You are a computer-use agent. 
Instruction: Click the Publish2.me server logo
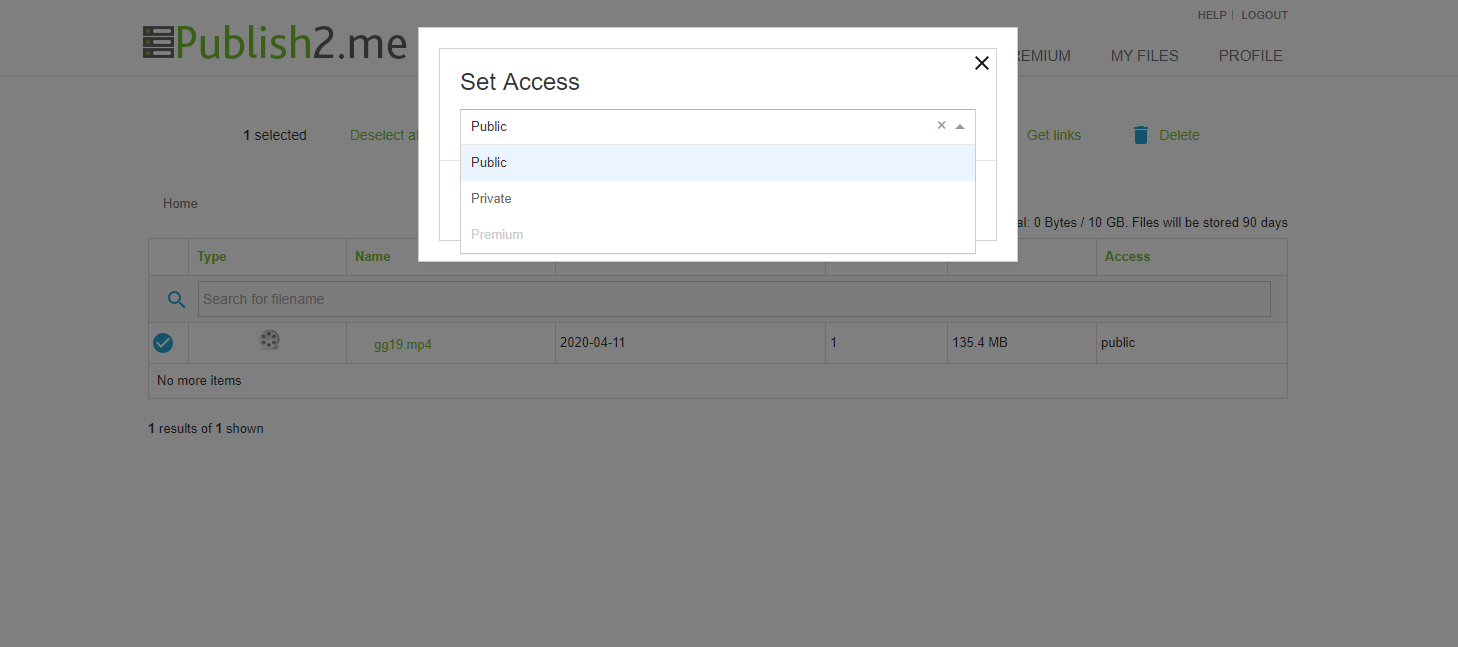(x=275, y=43)
